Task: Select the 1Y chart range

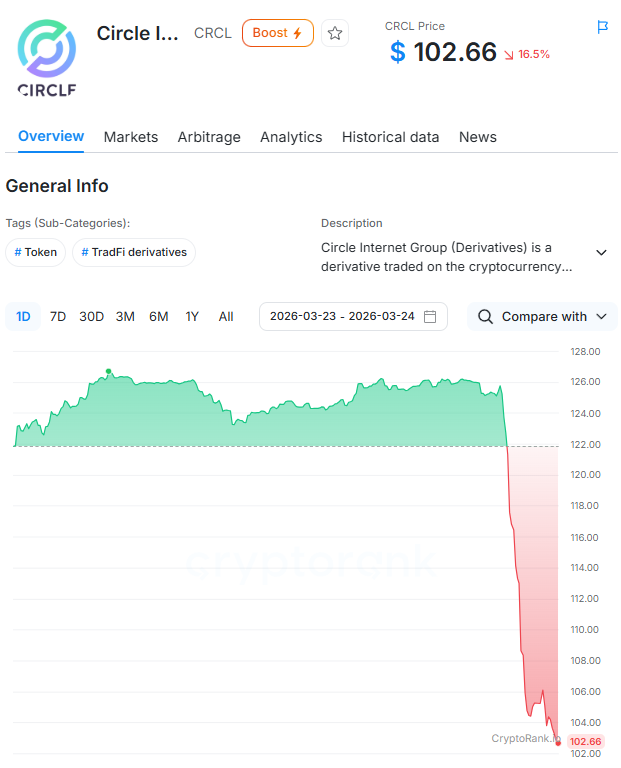Action: click(192, 316)
